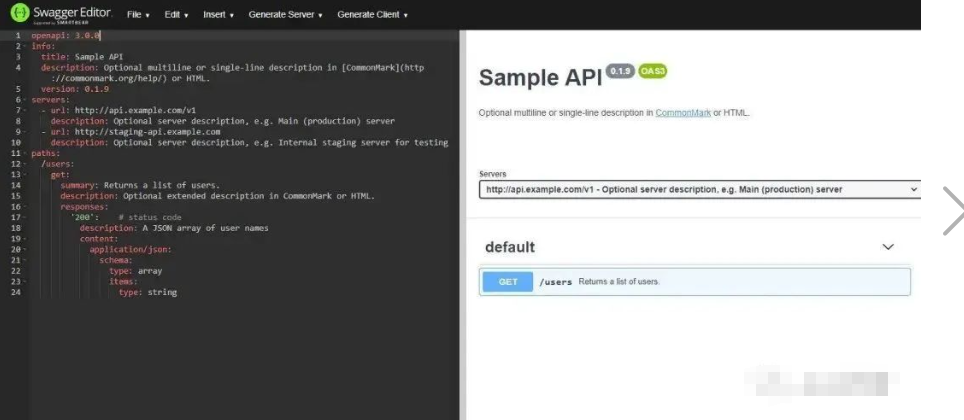Open the File menu

(x=138, y=15)
